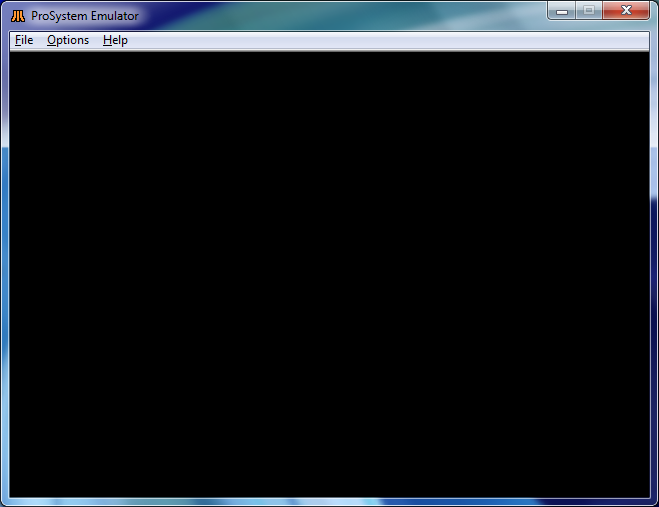
Task: Minimize the ProSystem Emulator window
Action: [562, 11]
